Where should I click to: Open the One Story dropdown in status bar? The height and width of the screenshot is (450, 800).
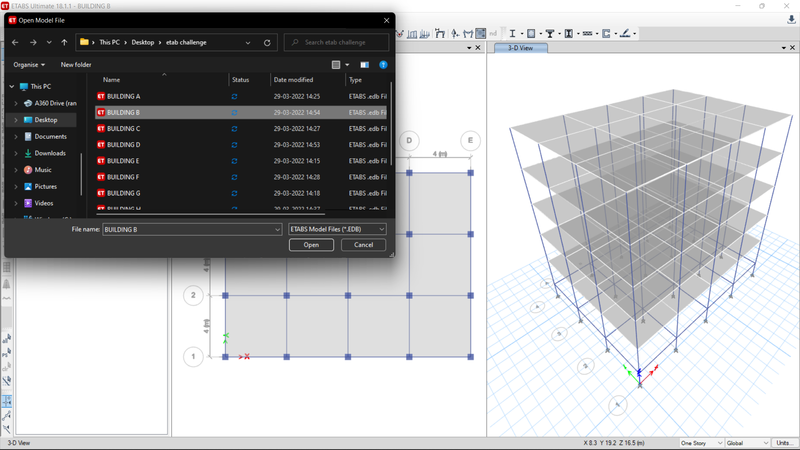(x=702, y=443)
